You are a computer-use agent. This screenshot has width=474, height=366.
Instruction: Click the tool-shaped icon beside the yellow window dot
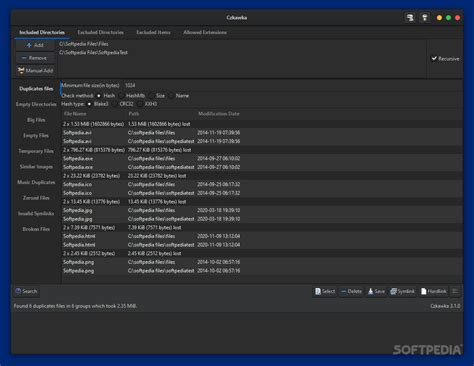(424, 17)
